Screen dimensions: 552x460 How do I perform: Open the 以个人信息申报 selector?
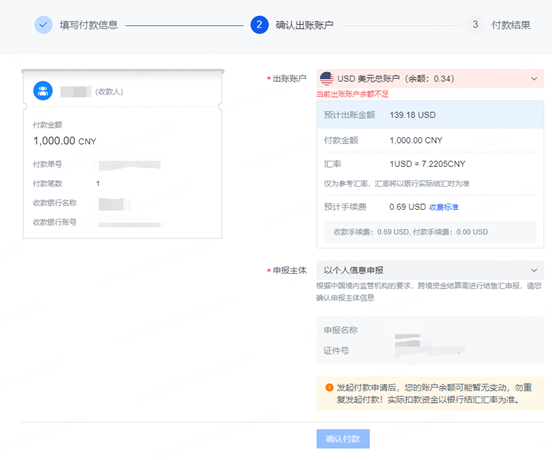pyautogui.click(x=430, y=270)
